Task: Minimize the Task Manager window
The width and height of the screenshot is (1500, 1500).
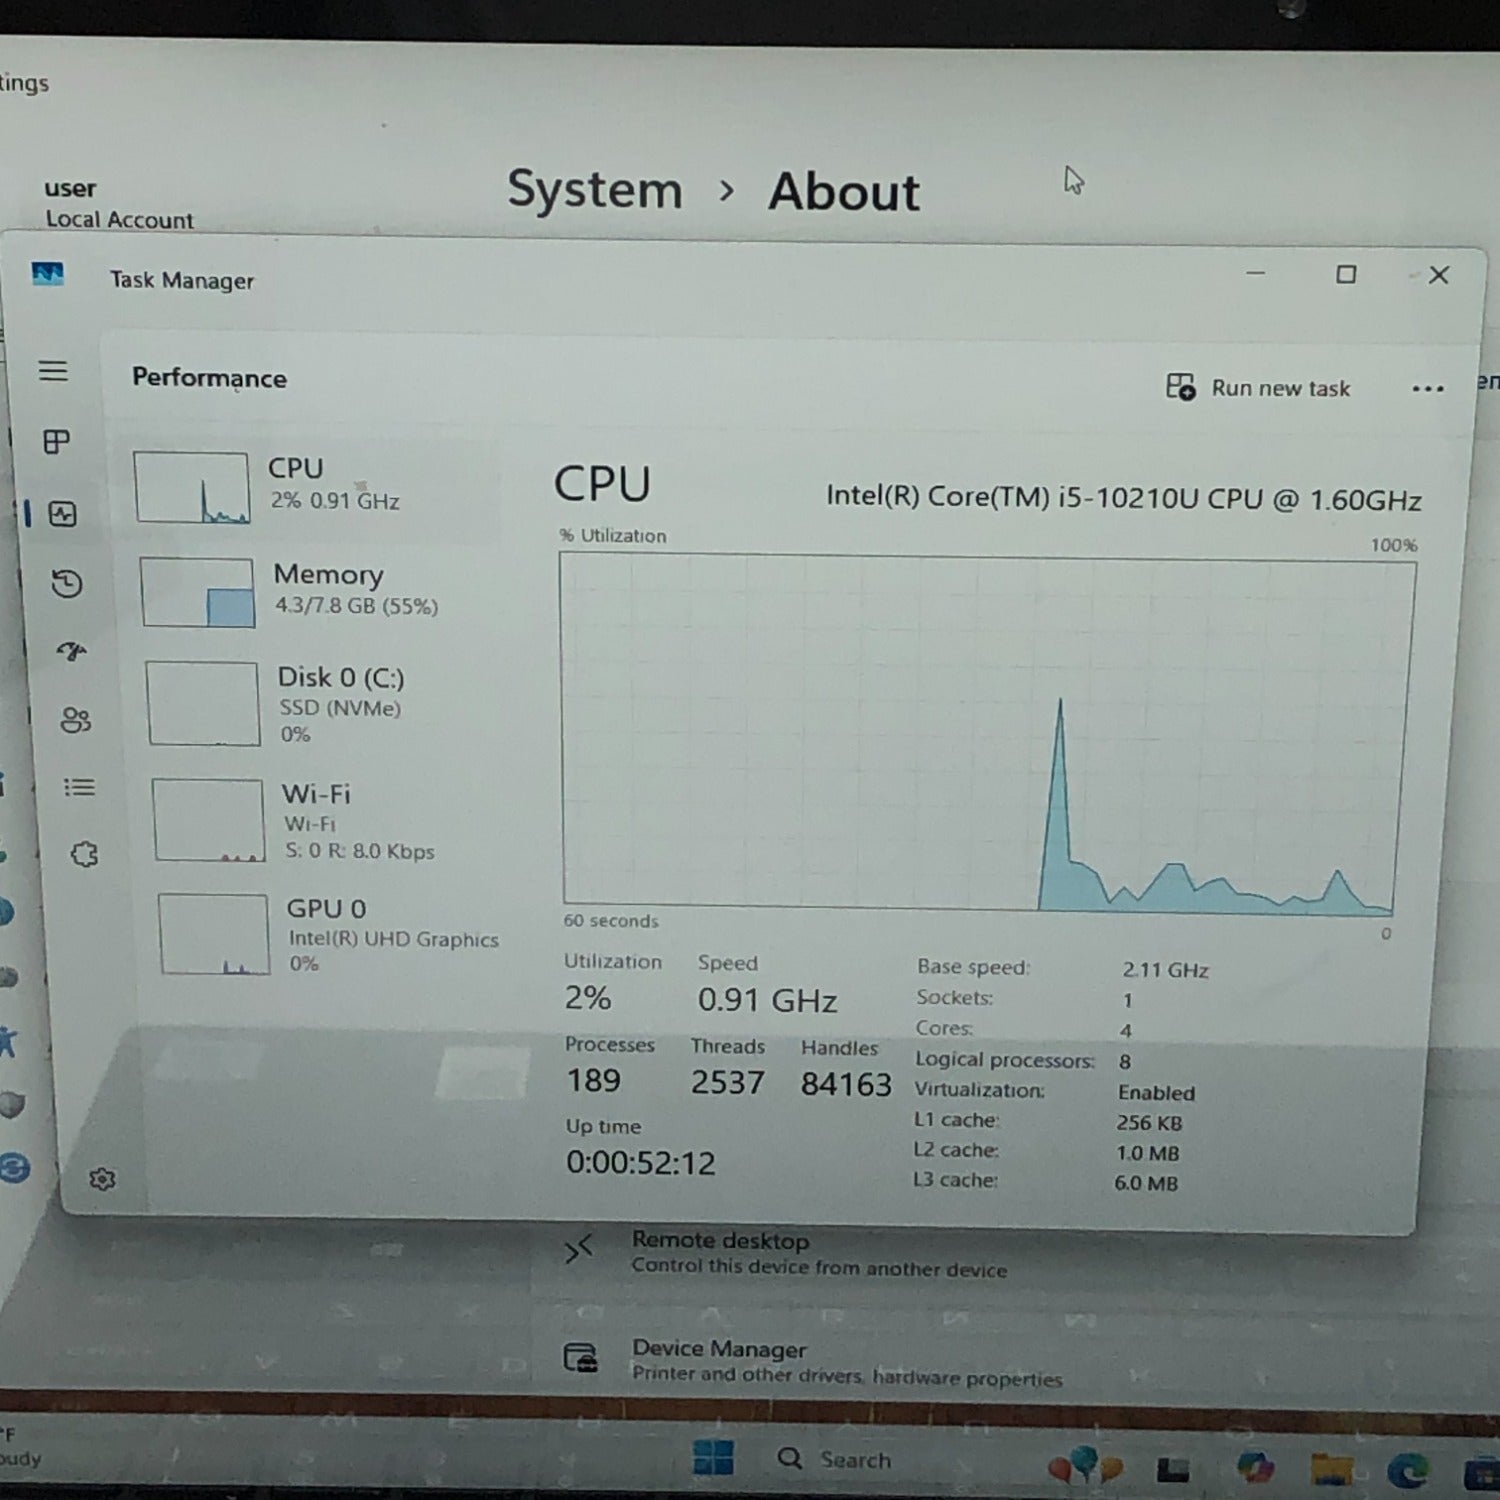Action: 1256,273
